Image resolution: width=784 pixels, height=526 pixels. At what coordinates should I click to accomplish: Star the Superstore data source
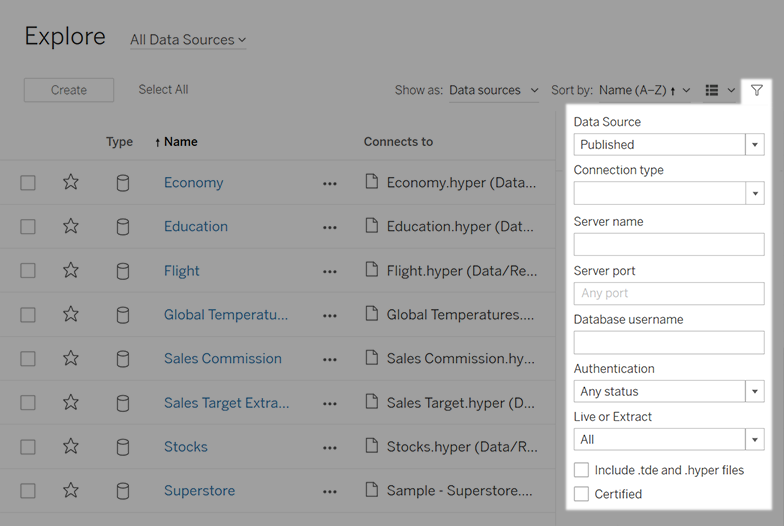(x=71, y=491)
